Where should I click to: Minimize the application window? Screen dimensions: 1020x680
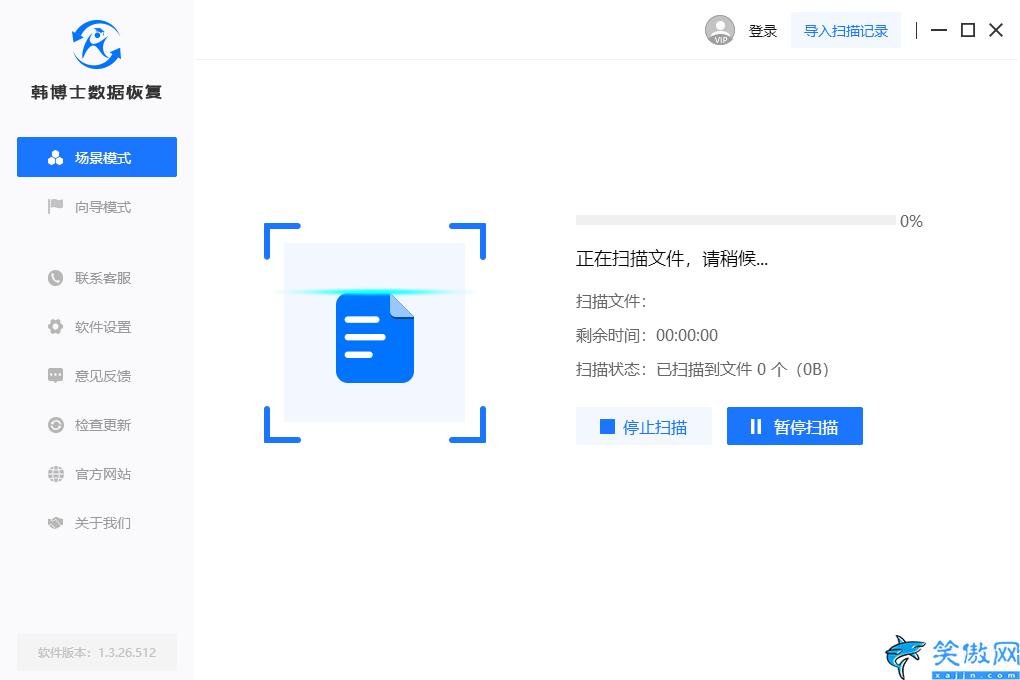click(x=939, y=30)
